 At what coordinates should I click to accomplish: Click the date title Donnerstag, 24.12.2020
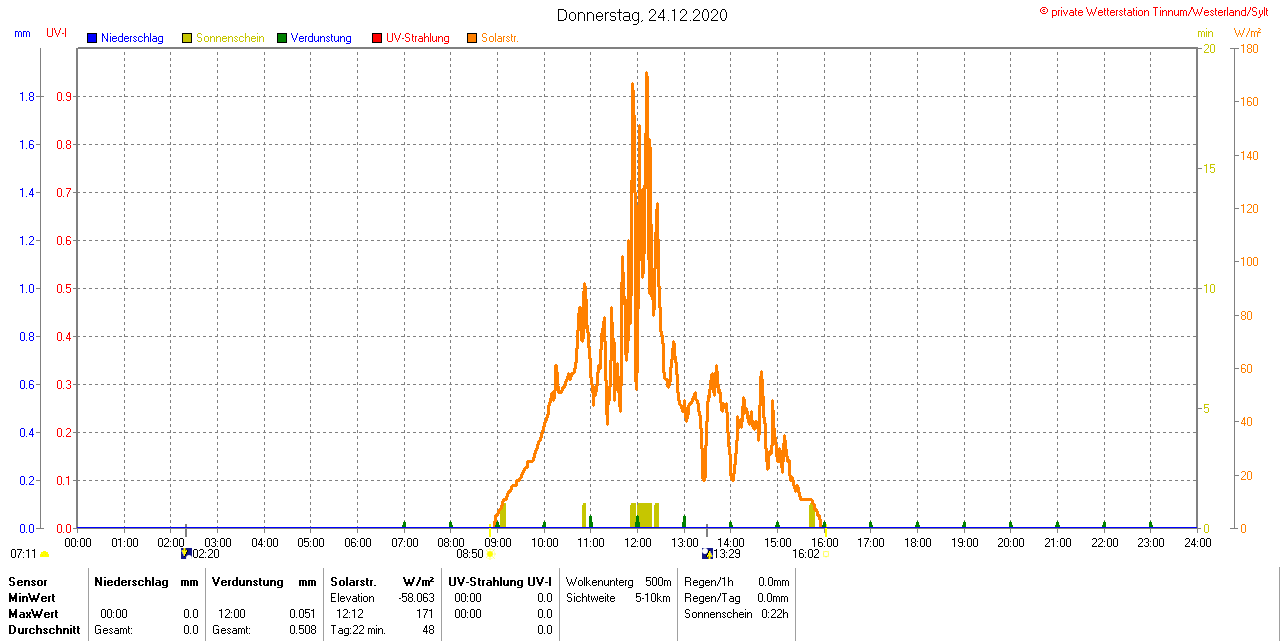tap(642, 15)
